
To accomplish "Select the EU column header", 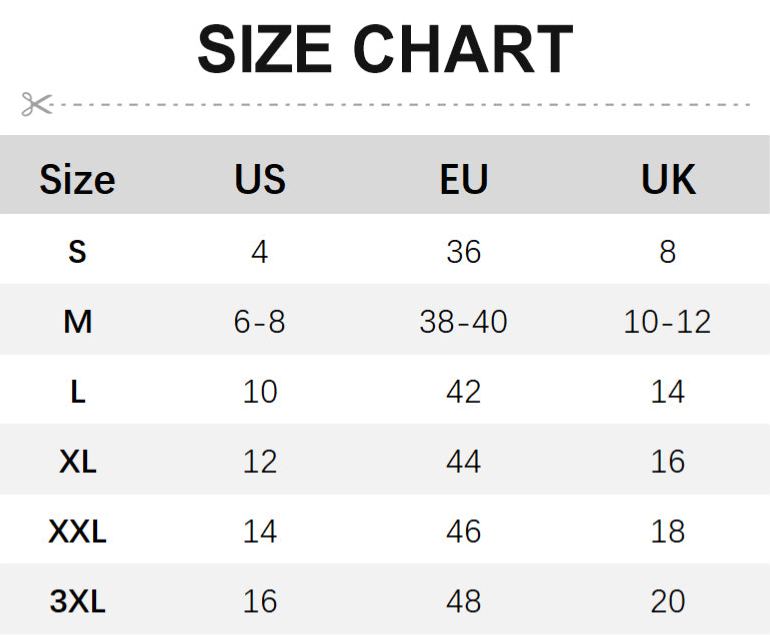I will tap(464, 180).
